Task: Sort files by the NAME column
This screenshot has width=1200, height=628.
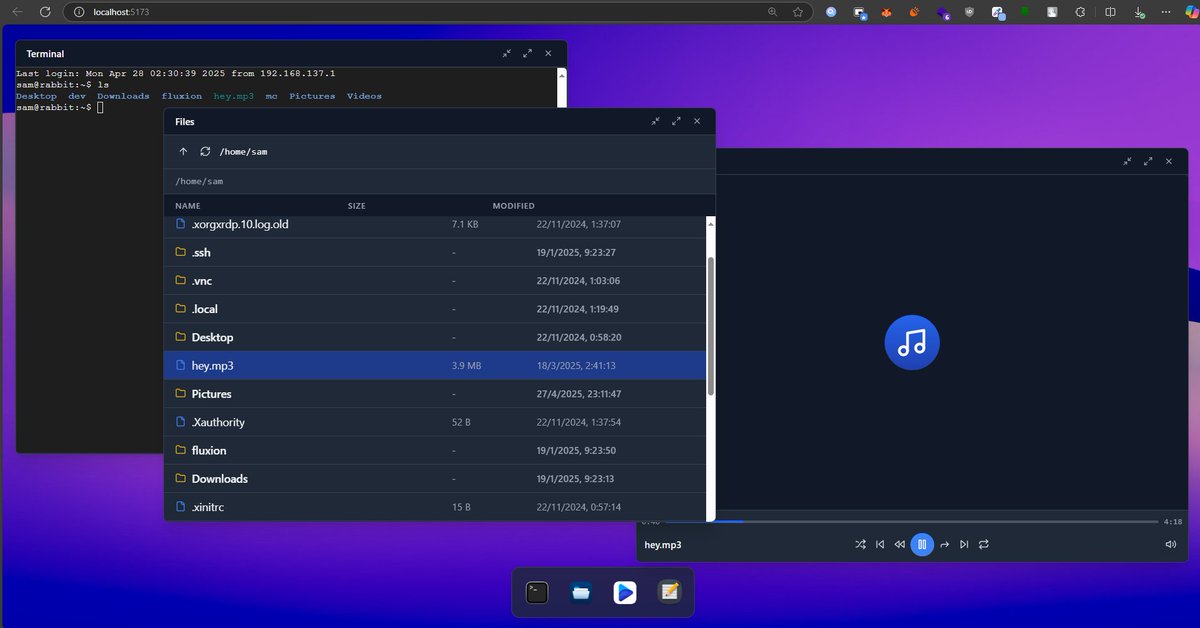Action: 188,206
